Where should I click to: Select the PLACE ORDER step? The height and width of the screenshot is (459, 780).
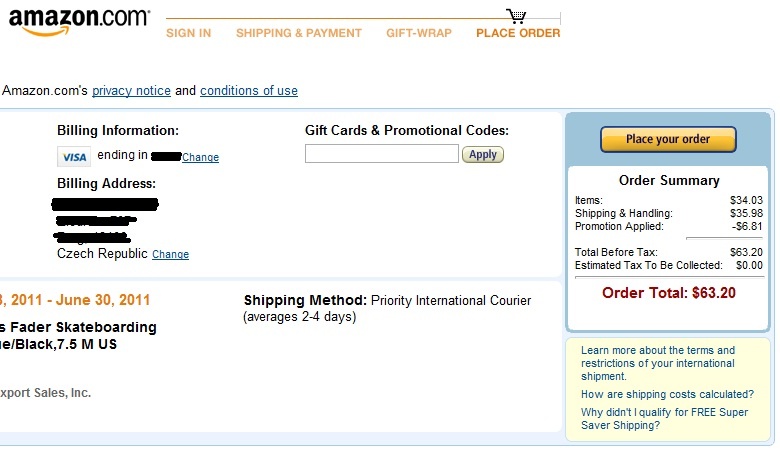click(x=518, y=33)
